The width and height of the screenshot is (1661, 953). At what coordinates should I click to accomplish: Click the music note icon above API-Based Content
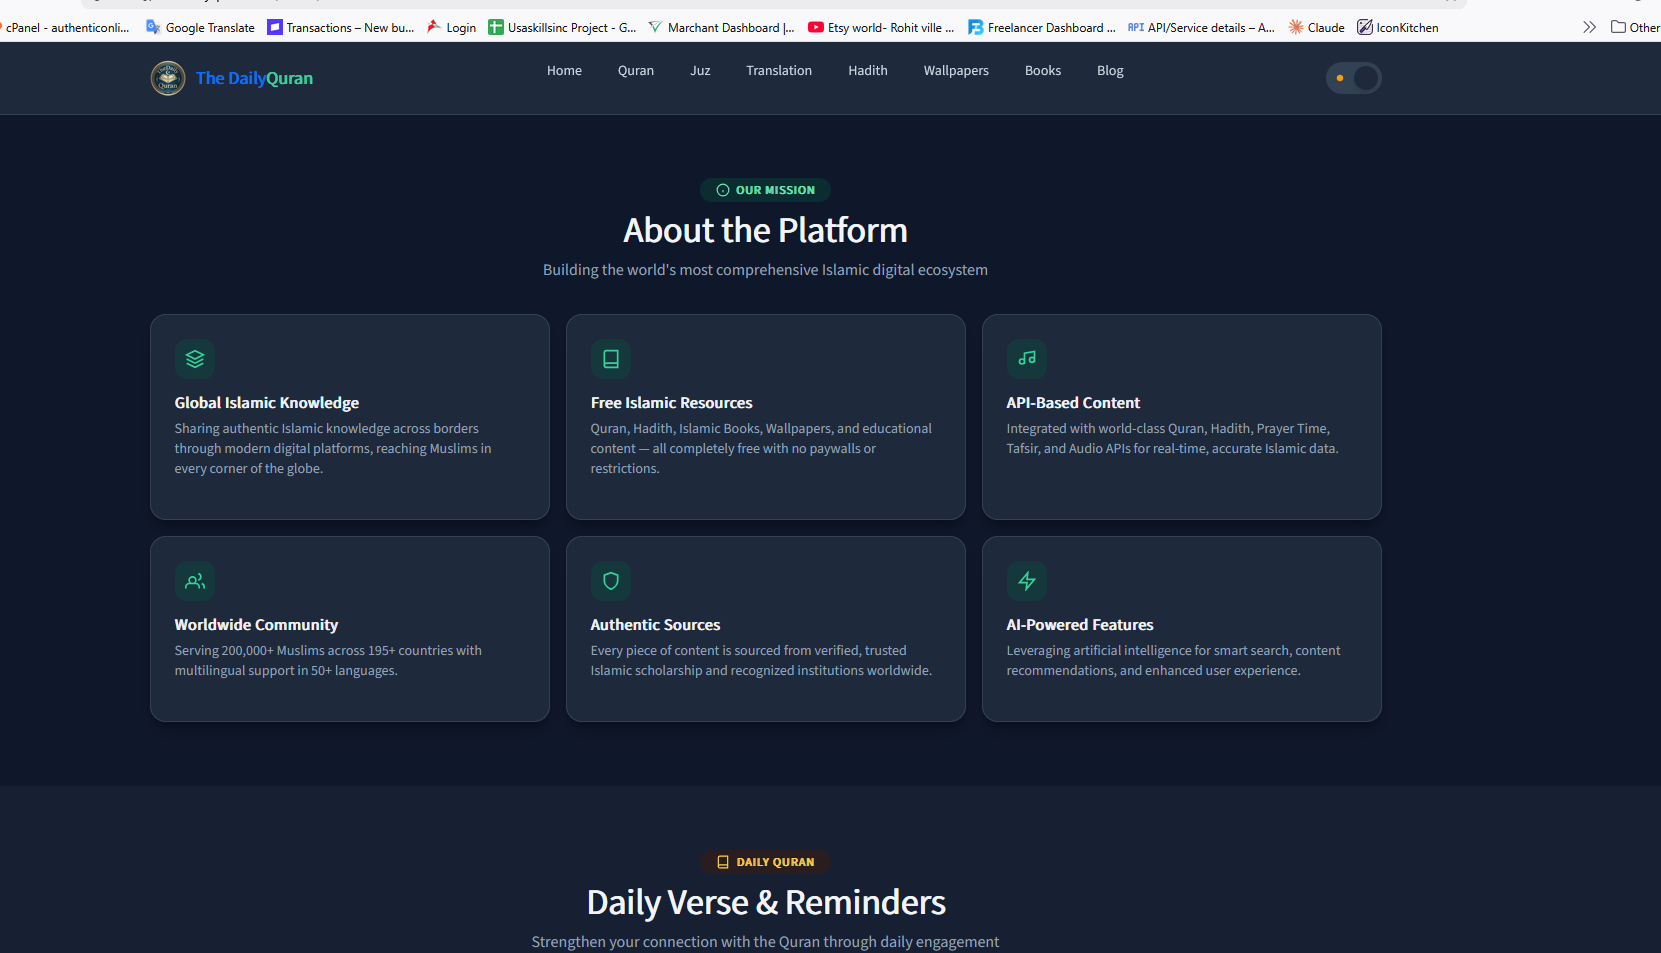point(1027,359)
